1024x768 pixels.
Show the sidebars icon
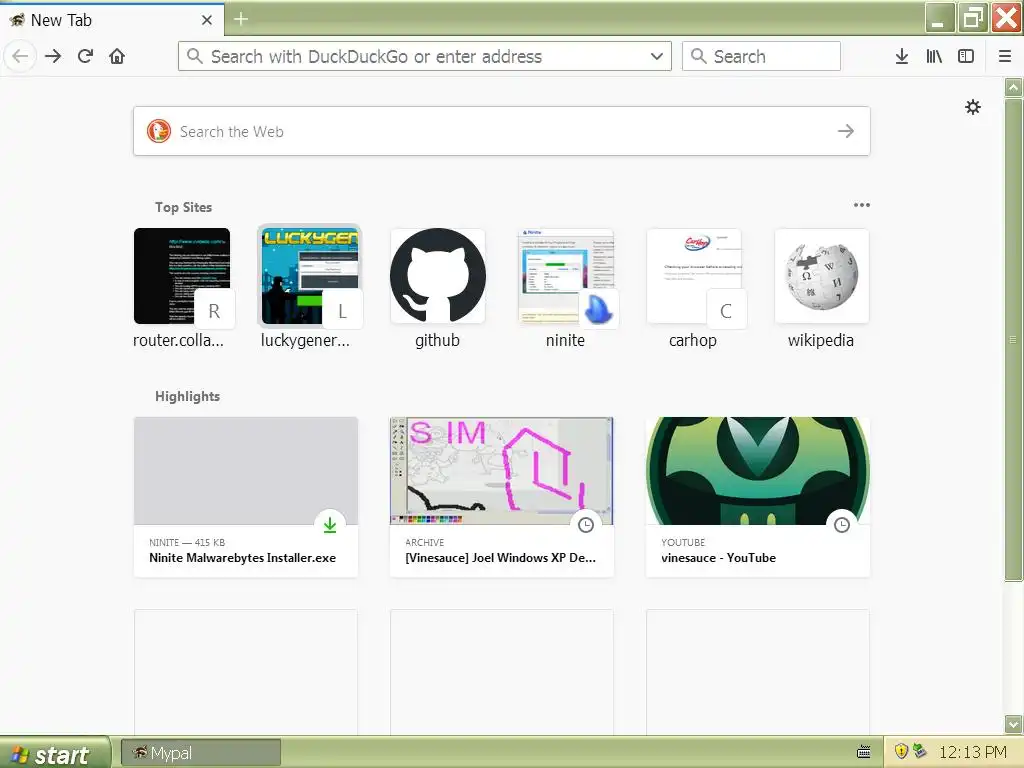click(966, 56)
